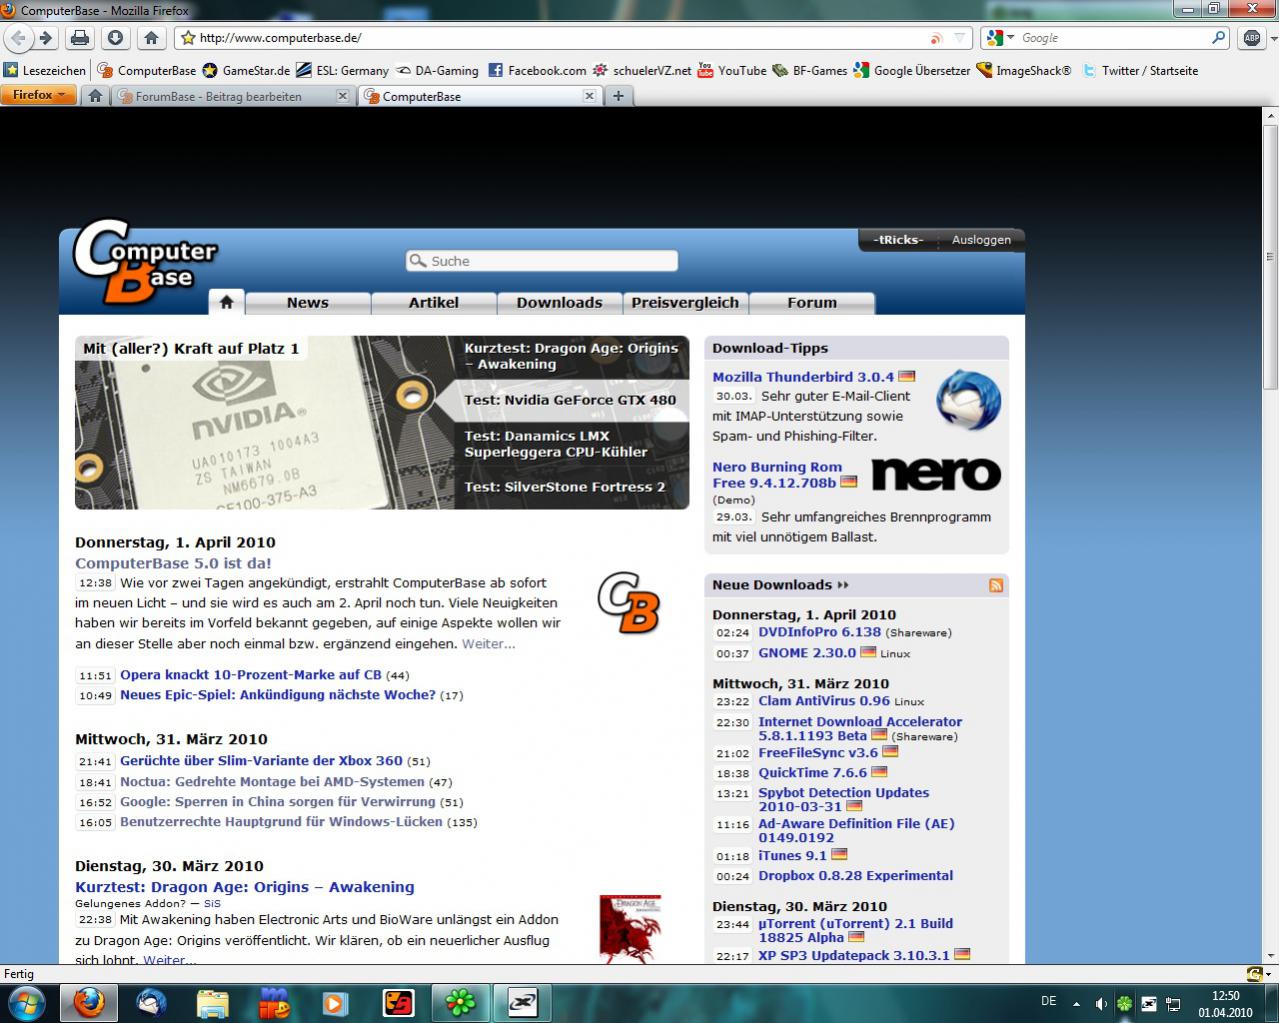Open the GameStar.de bookmark
Image resolution: width=1279 pixels, height=1023 pixels.
246,70
